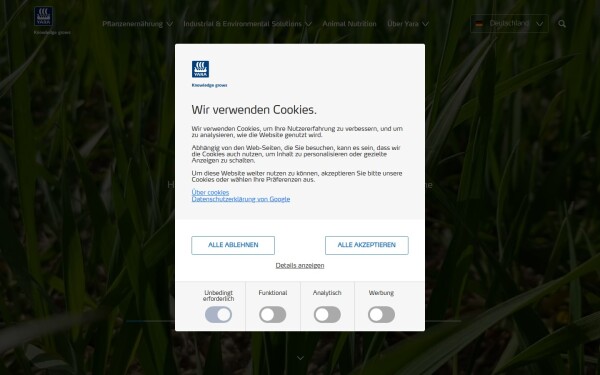The width and height of the screenshot is (600, 375).
Task: Click the ALLE ABLEHNEN button
Action: pyautogui.click(x=233, y=245)
